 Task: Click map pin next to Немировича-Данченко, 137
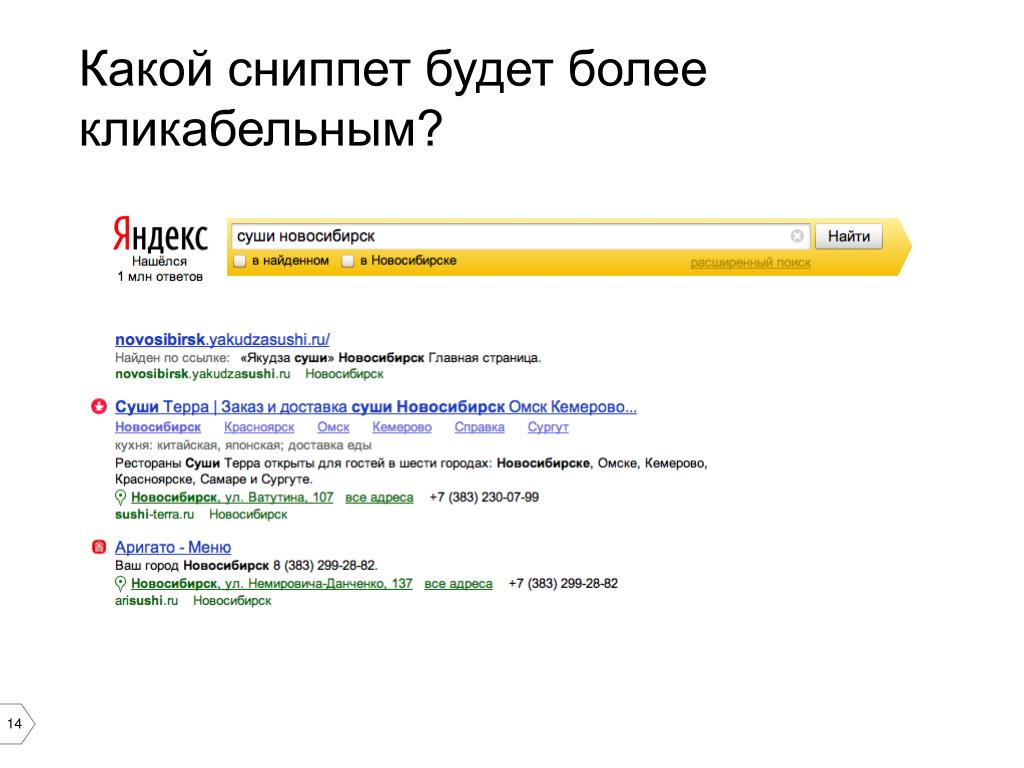120,584
